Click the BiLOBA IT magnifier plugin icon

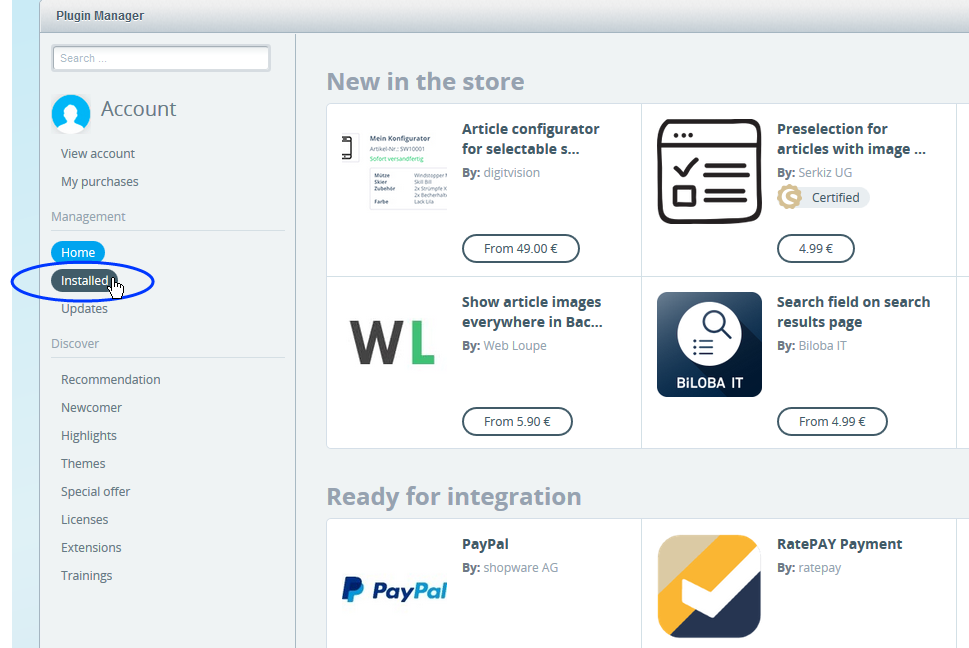709,344
